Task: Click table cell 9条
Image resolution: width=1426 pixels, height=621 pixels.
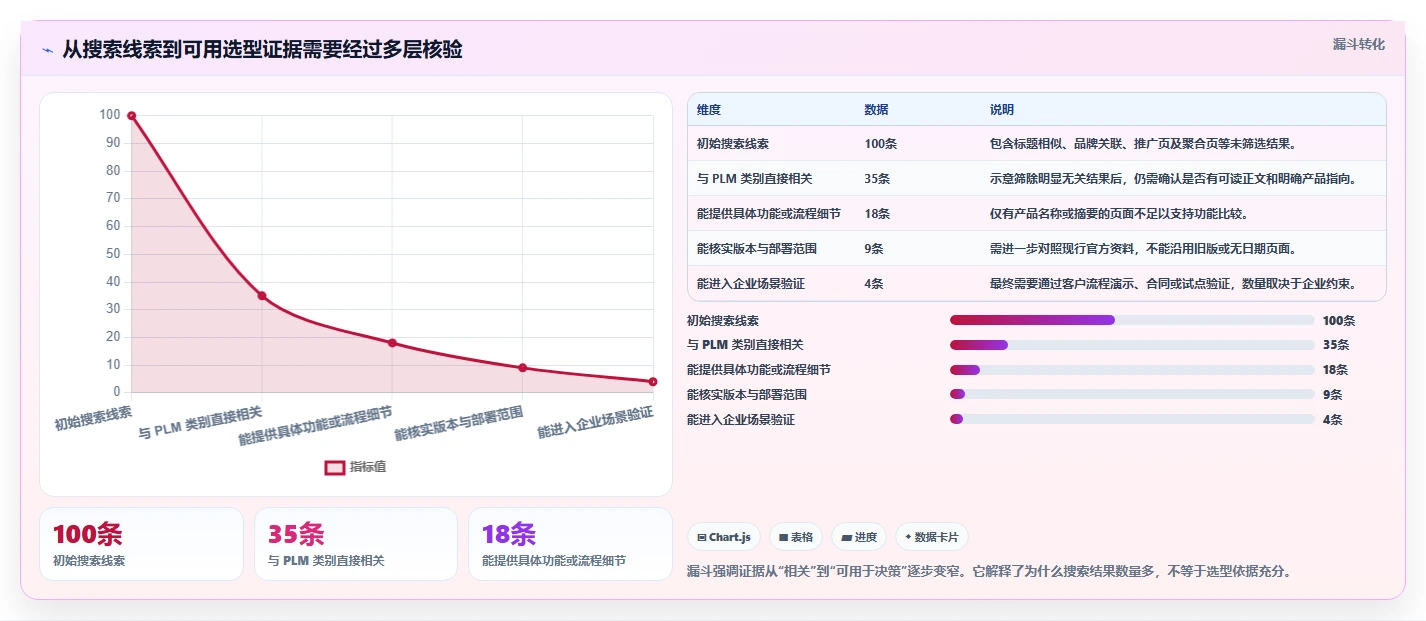Action: click(874, 249)
